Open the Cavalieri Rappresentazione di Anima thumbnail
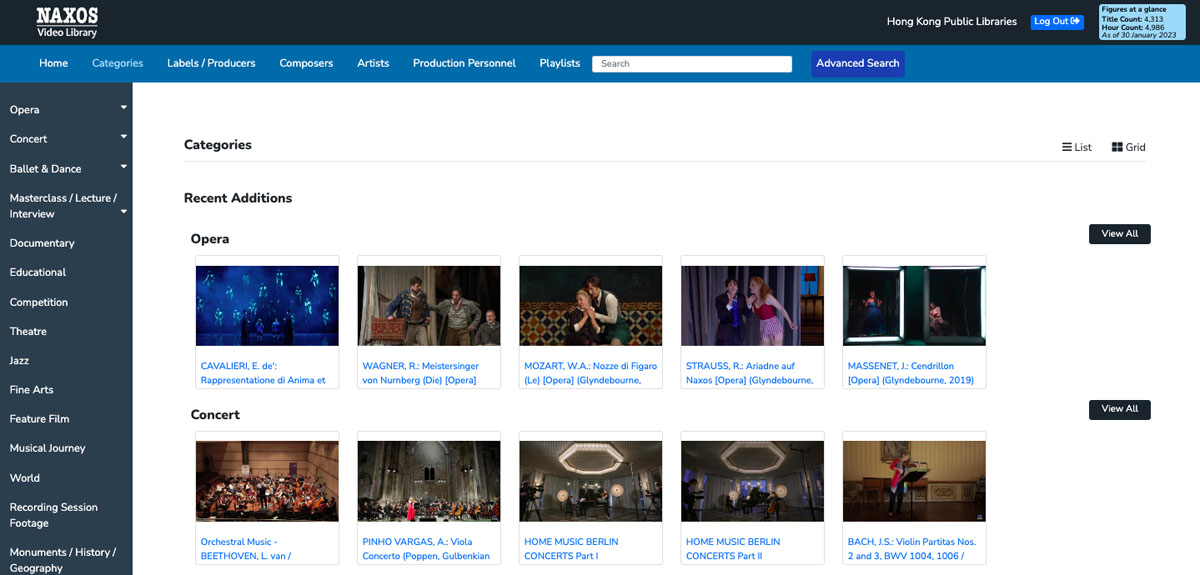Screen dimensions: 1200x575 click(267, 306)
